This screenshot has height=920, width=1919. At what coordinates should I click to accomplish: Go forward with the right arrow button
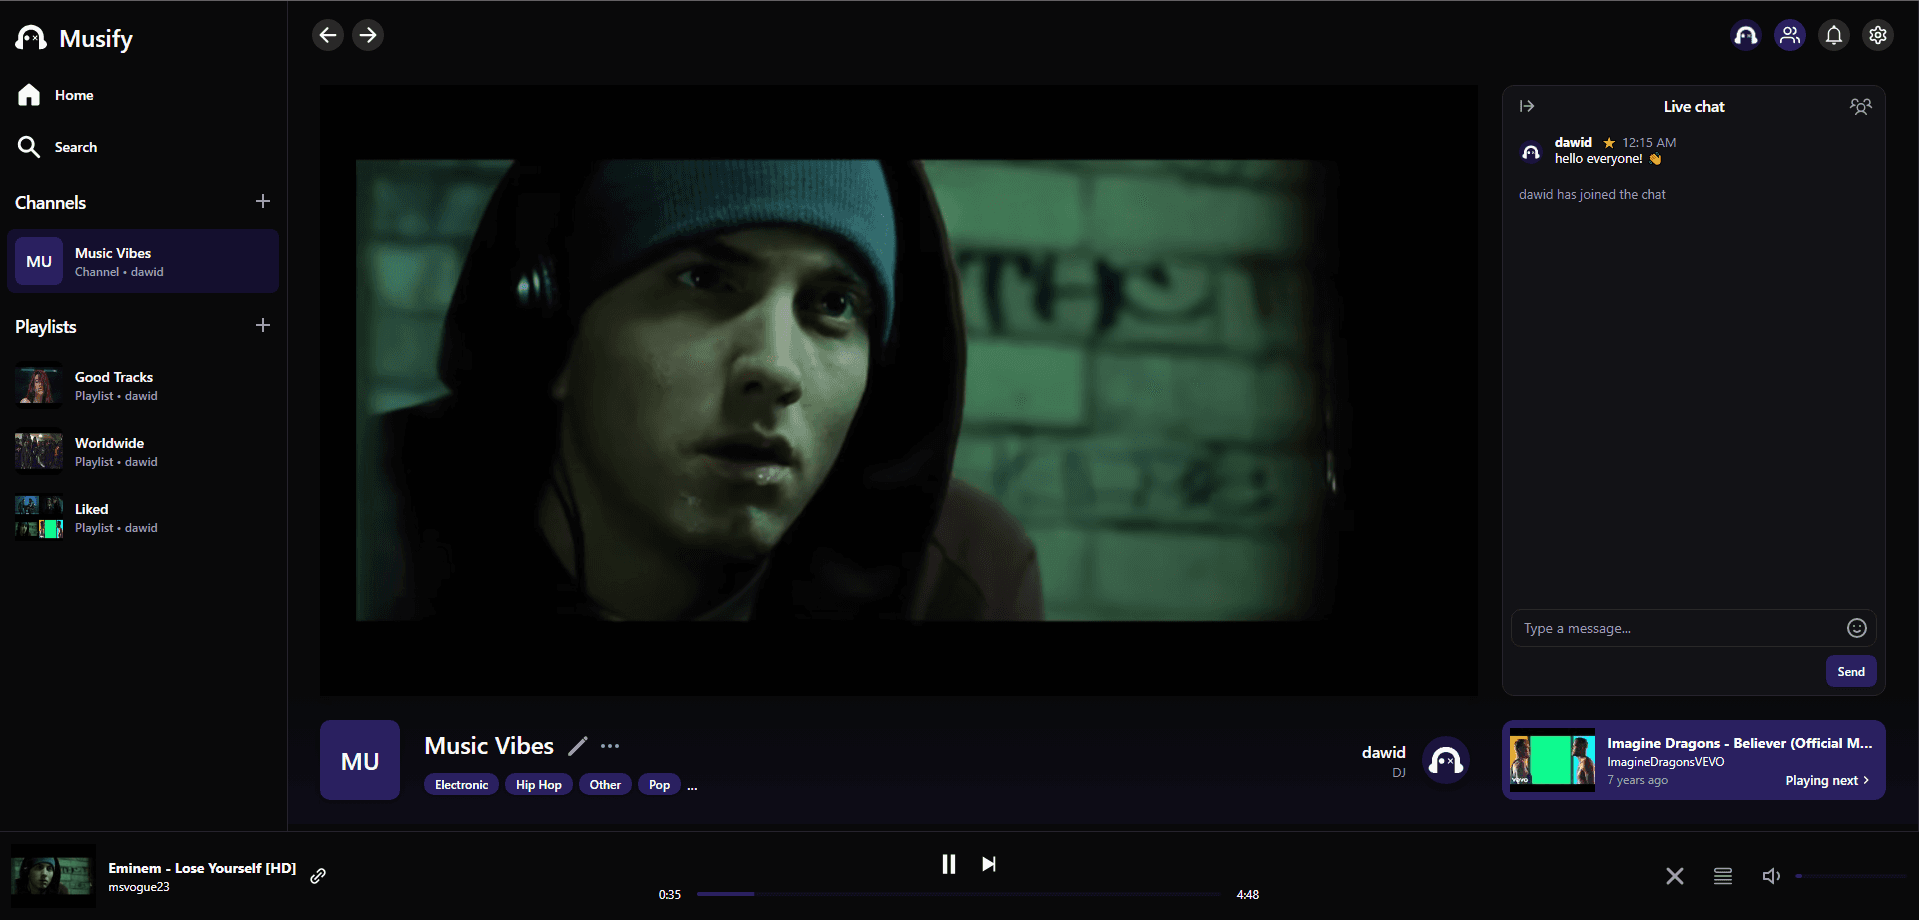click(x=368, y=35)
